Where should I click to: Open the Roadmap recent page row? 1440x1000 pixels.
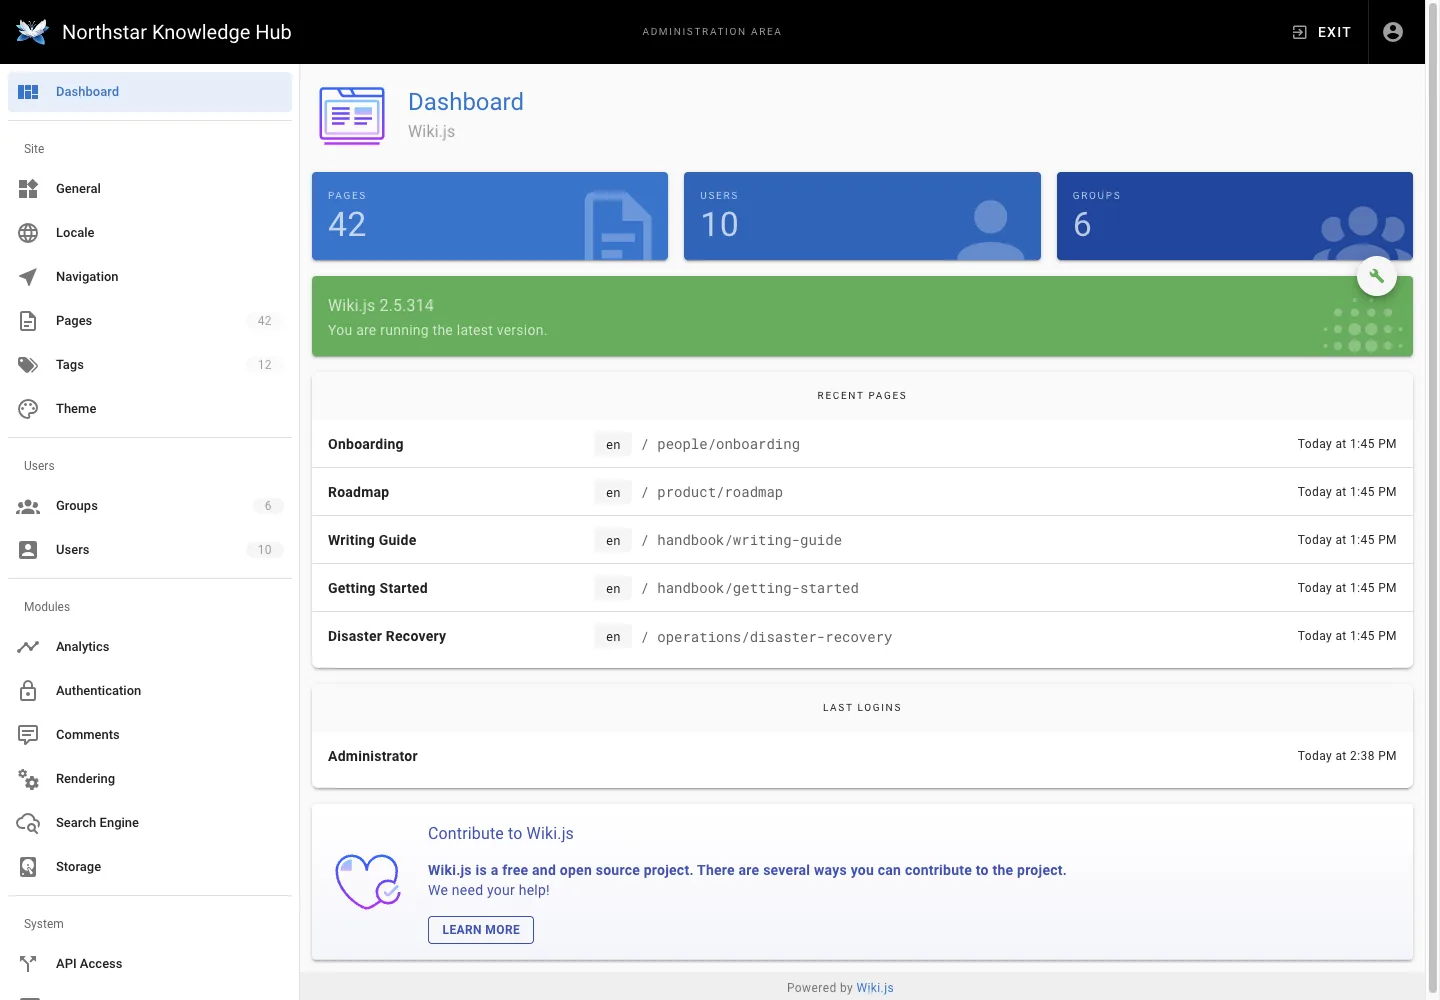(x=862, y=492)
